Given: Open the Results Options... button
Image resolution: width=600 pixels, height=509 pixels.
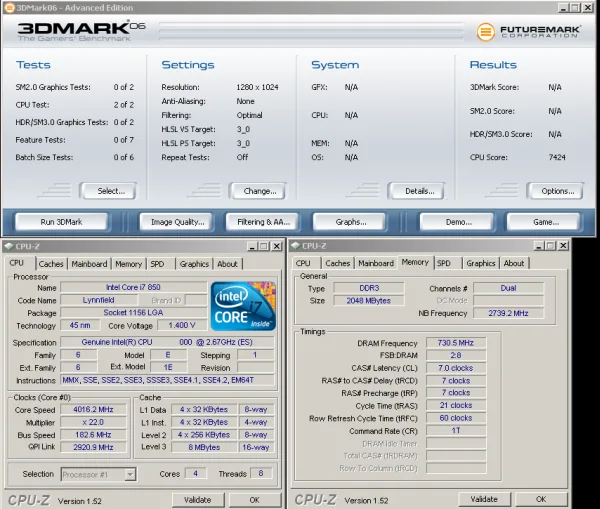Looking at the screenshot, I should pyautogui.click(x=555, y=191).
